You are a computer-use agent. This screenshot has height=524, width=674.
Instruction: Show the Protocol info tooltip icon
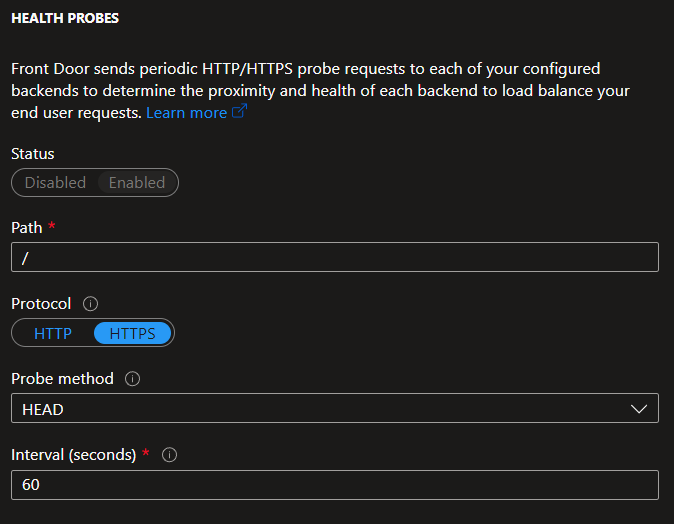pos(90,304)
